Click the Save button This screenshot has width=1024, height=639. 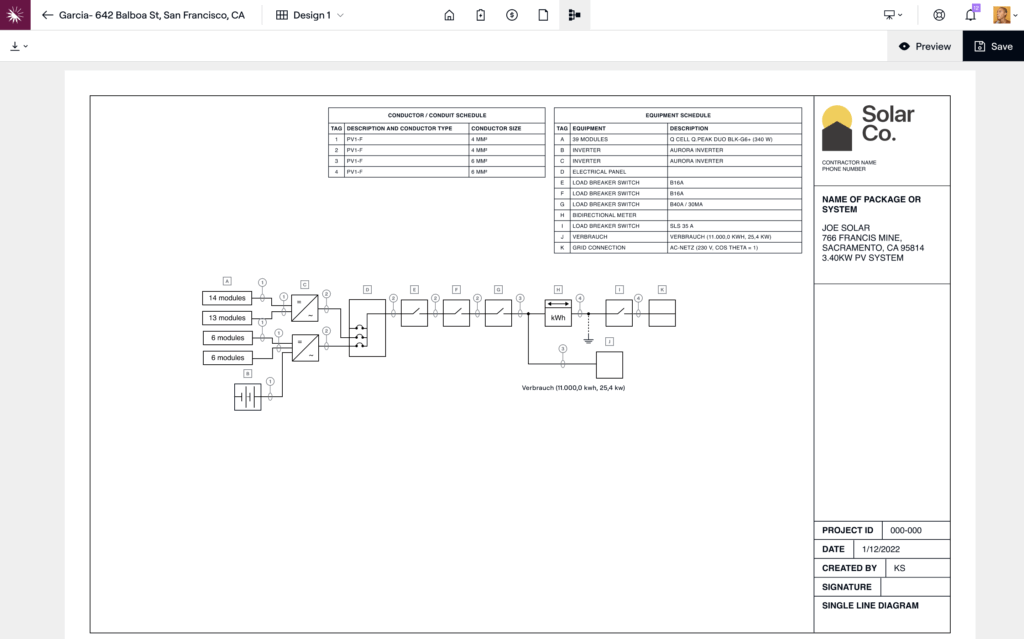(993, 46)
